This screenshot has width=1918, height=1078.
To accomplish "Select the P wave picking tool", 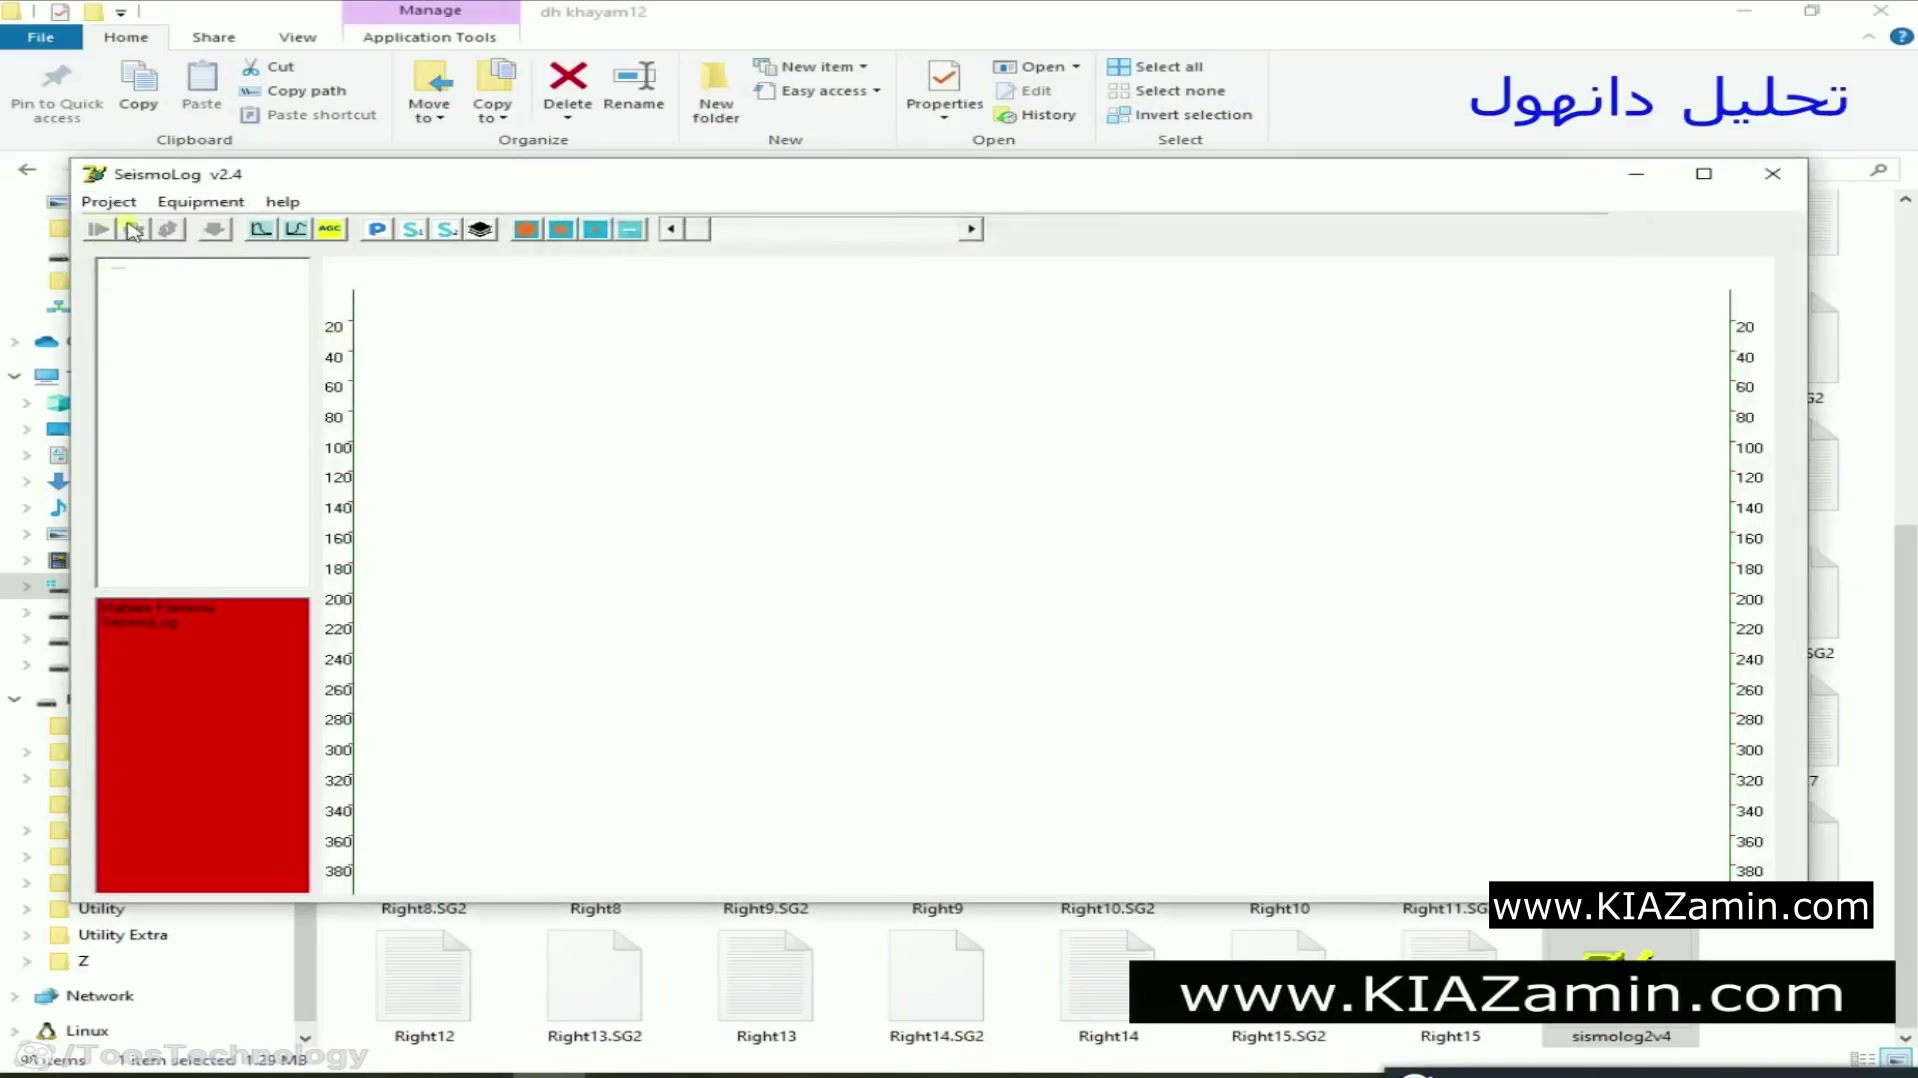I will click(377, 229).
